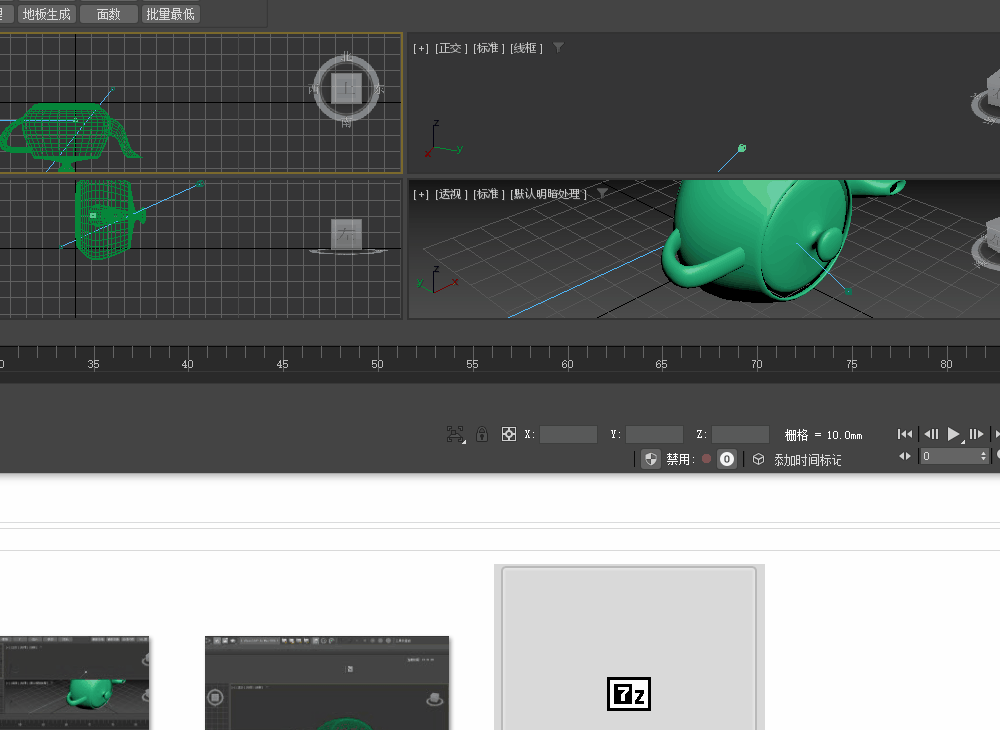Open the [透视] view type menu
Image resolution: width=1000 pixels, height=730 pixels.
pos(451,194)
